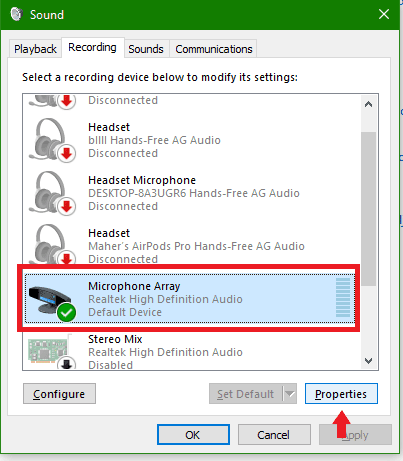
Task: Close the Sound dialog
Action: [x=384, y=14]
